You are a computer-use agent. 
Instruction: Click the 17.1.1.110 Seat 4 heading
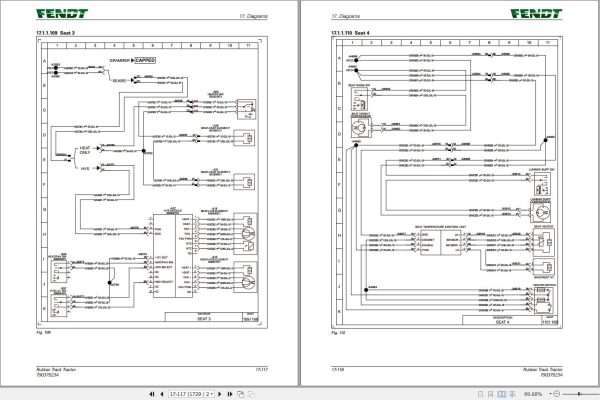(350, 33)
